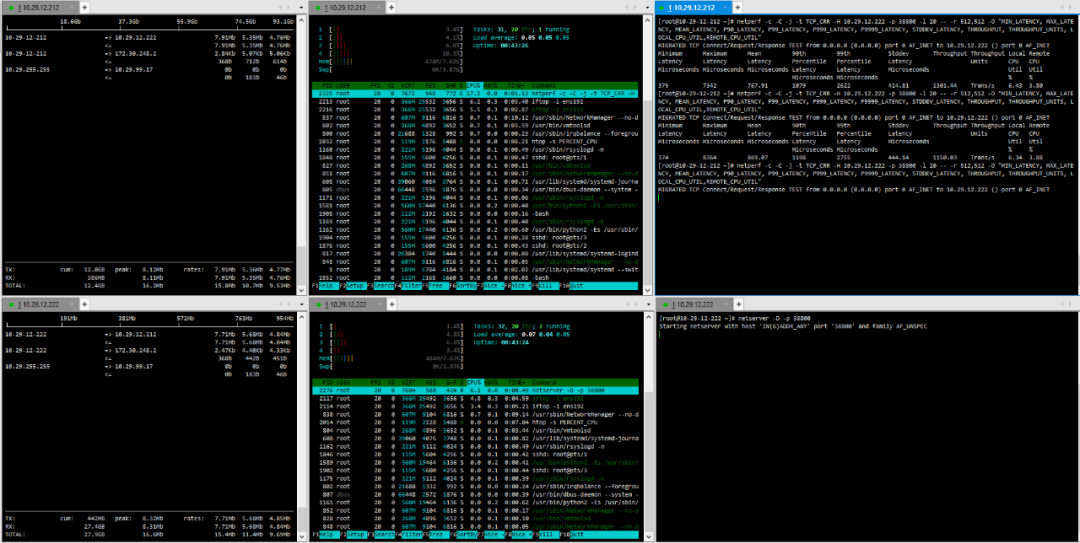Viewport: 1080px width, 543px height.
Task: Click F5 Tree in 10.29.12.212 htop
Action: click(434, 285)
